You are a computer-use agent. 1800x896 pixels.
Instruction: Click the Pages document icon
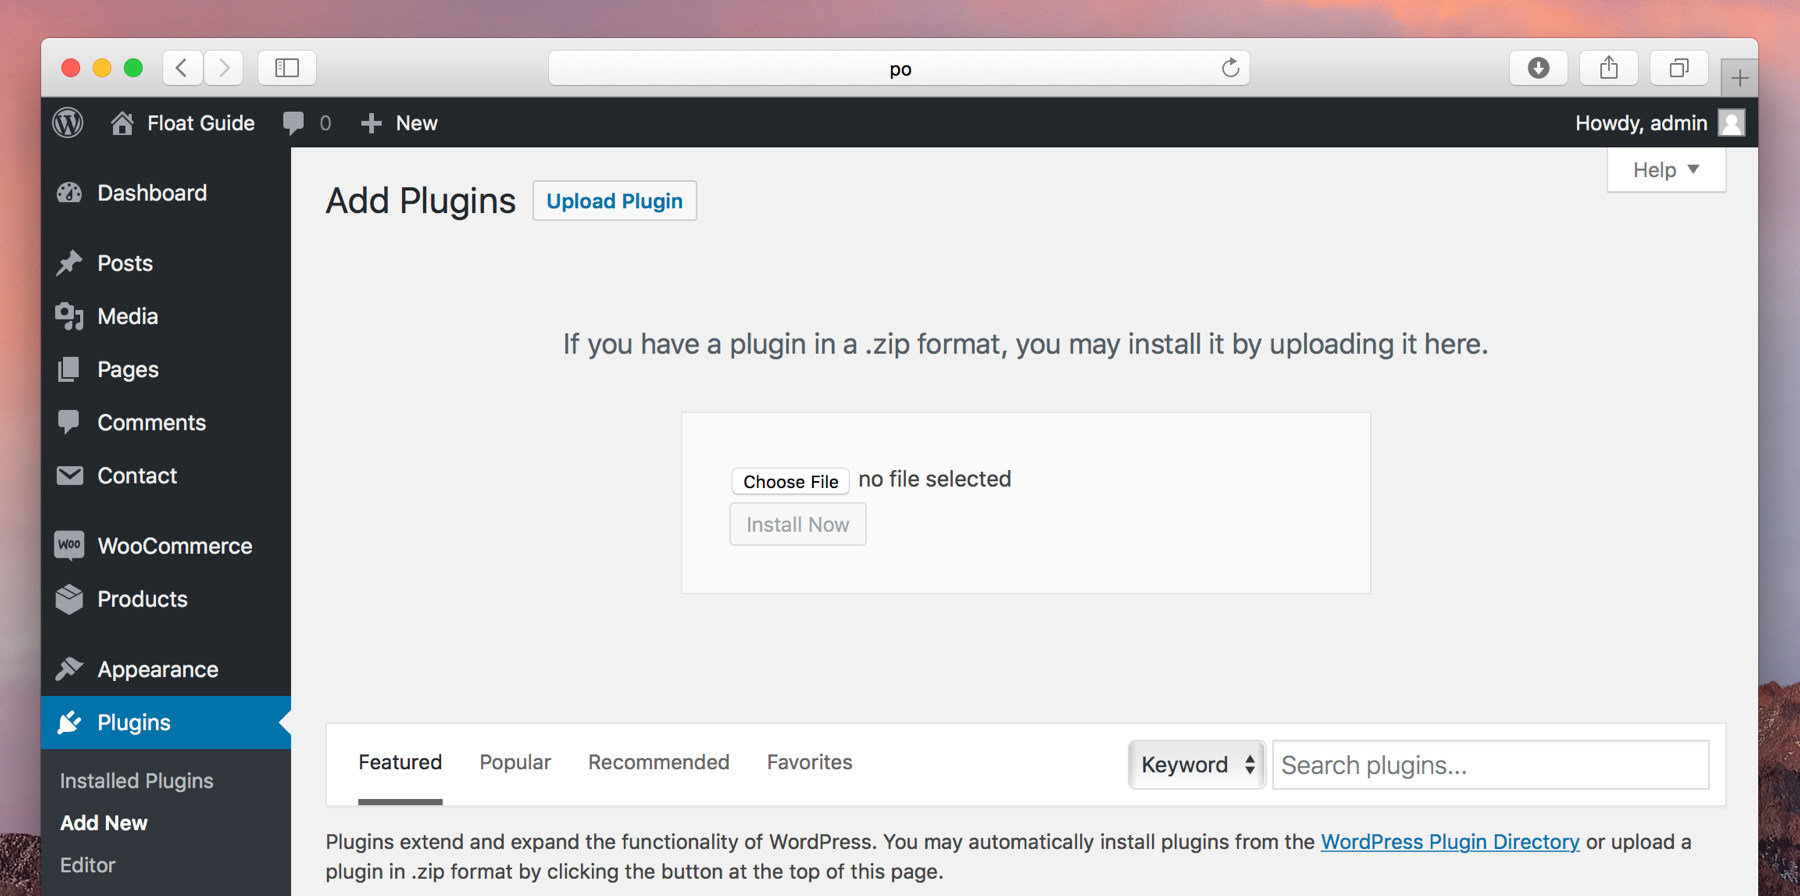(x=69, y=369)
